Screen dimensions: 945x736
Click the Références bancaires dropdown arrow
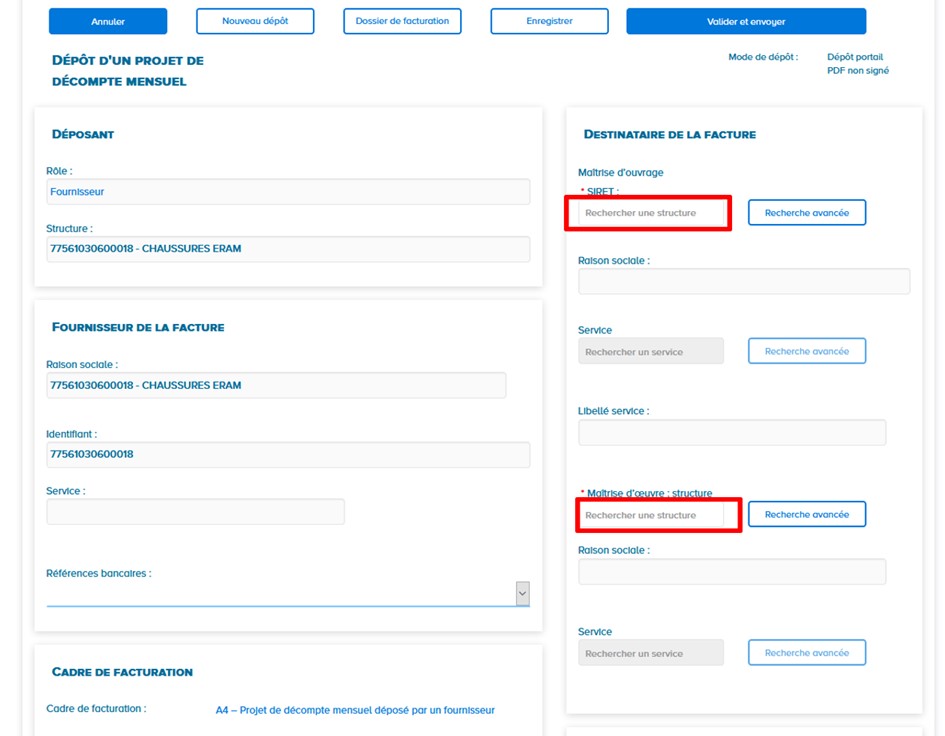pos(521,592)
